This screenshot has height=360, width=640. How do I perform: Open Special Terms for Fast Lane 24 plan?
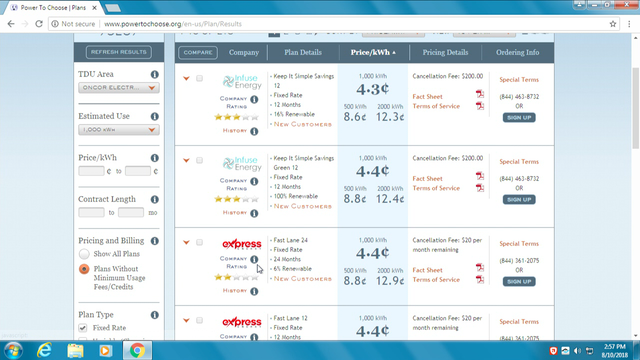519,244
